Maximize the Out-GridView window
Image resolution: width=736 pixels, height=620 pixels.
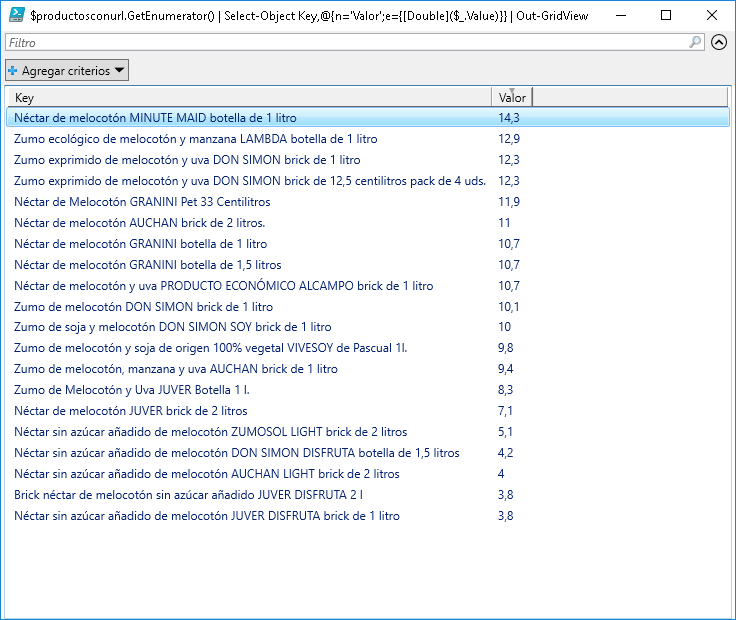point(666,15)
